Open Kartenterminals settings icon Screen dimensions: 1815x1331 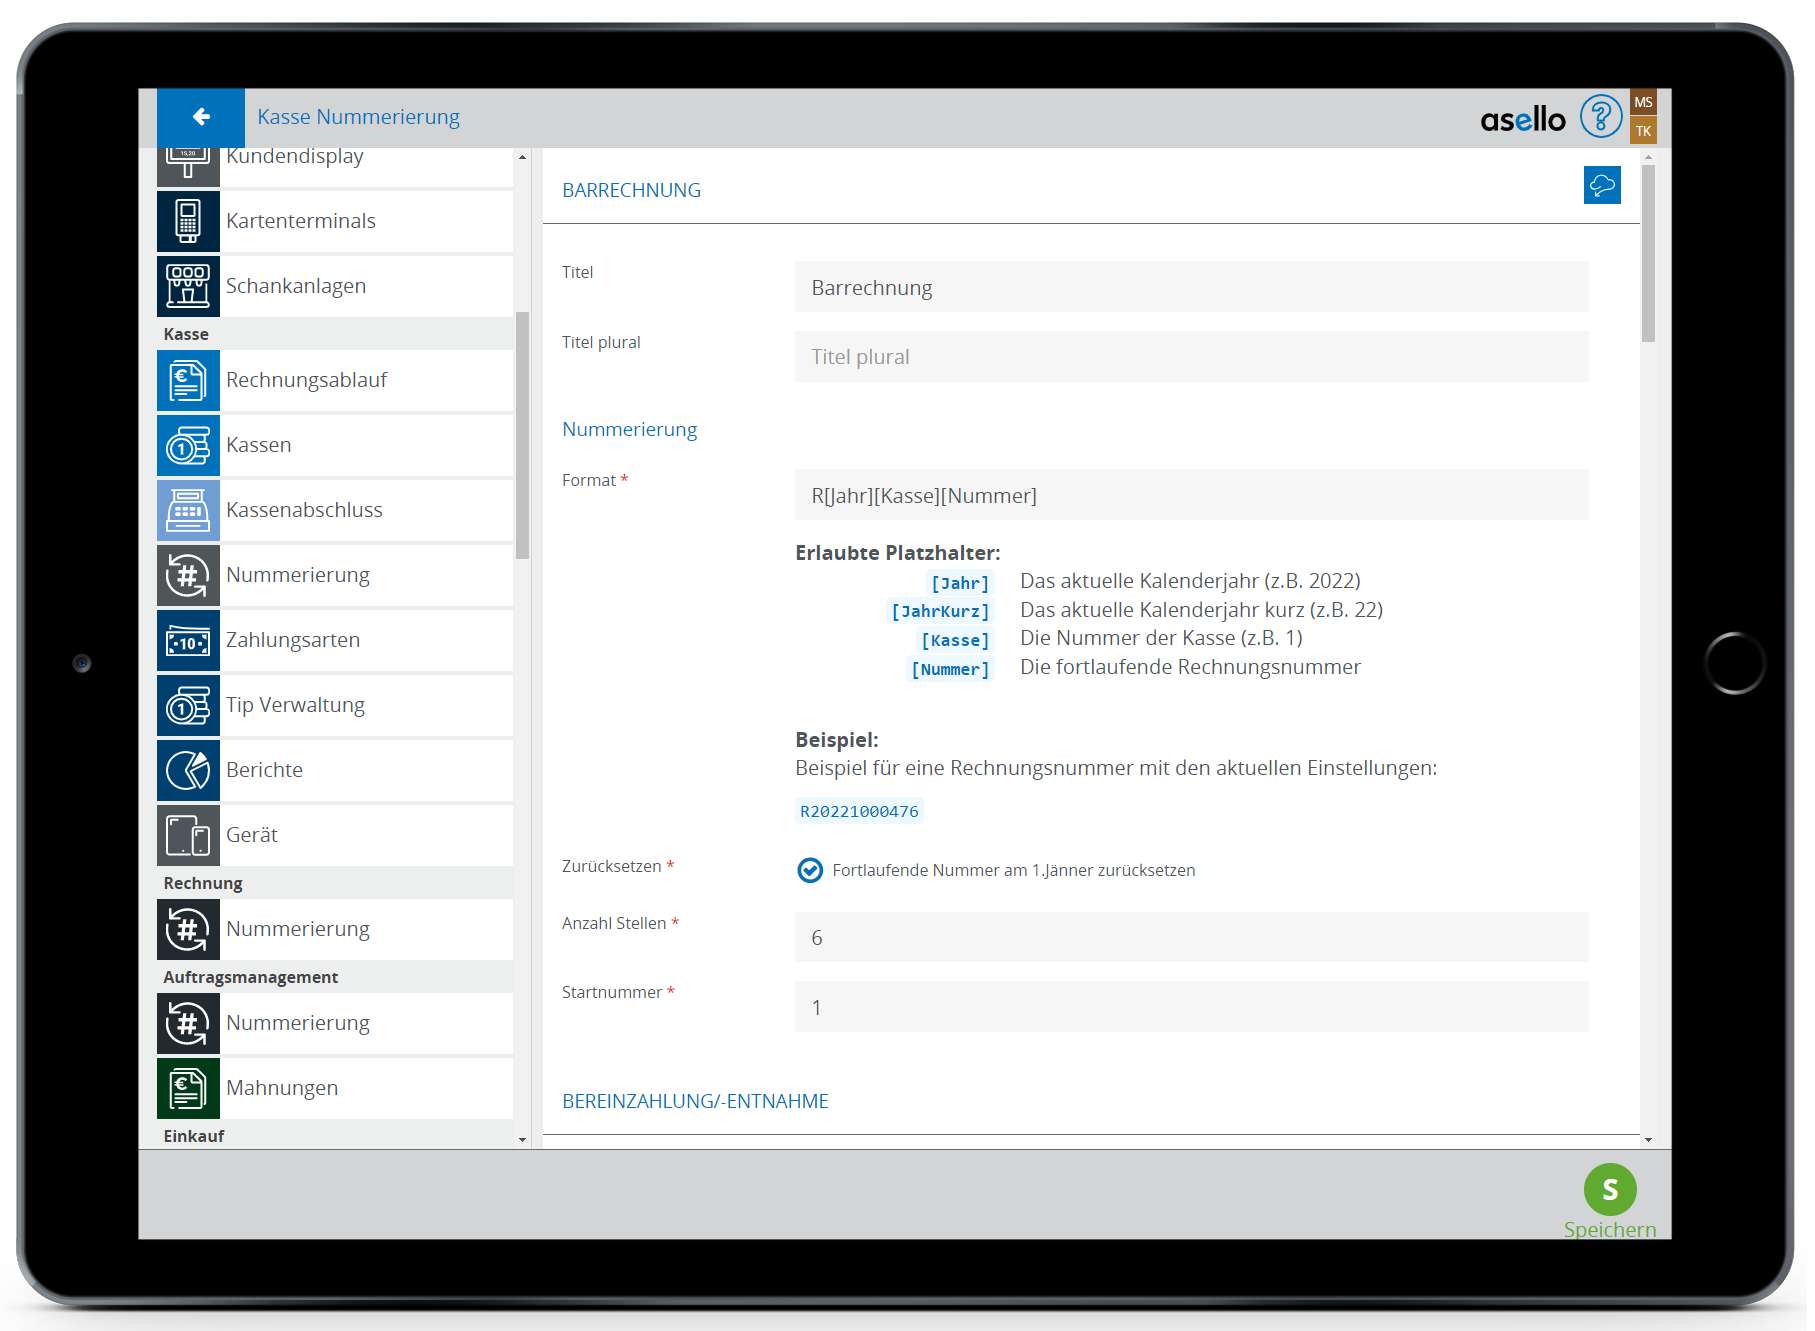click(x=188, y=221)
